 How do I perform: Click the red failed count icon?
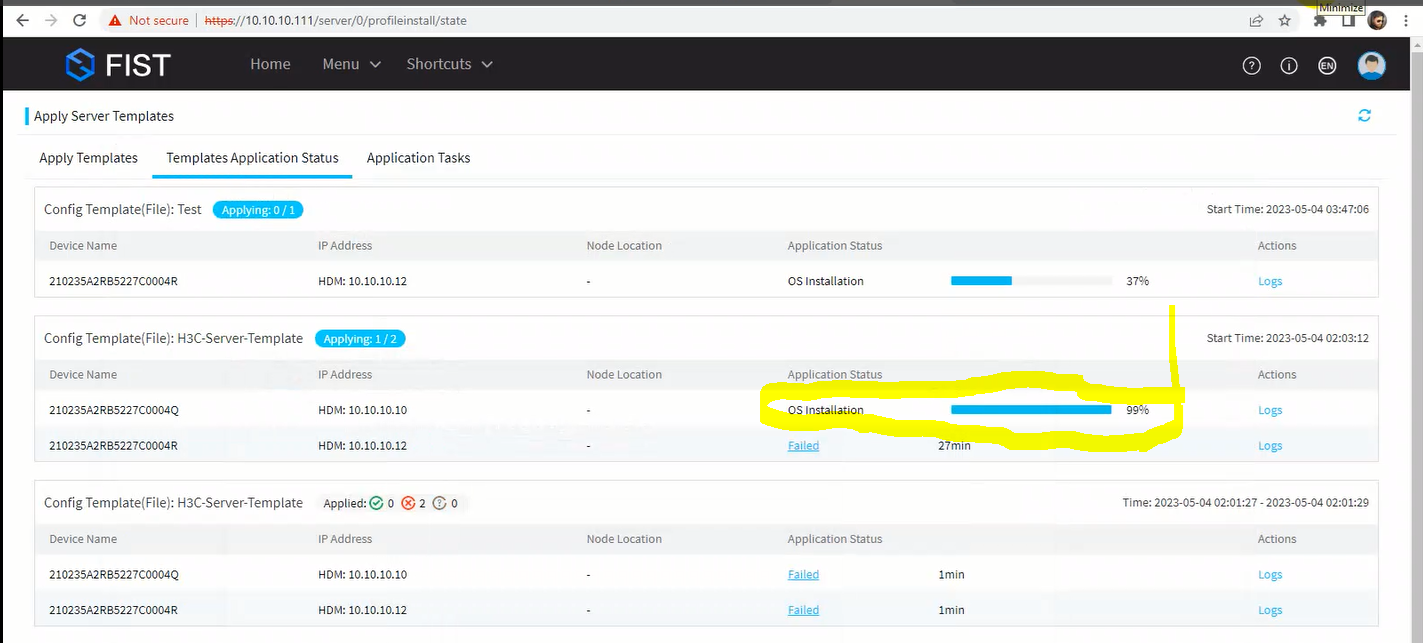[408, 503]
